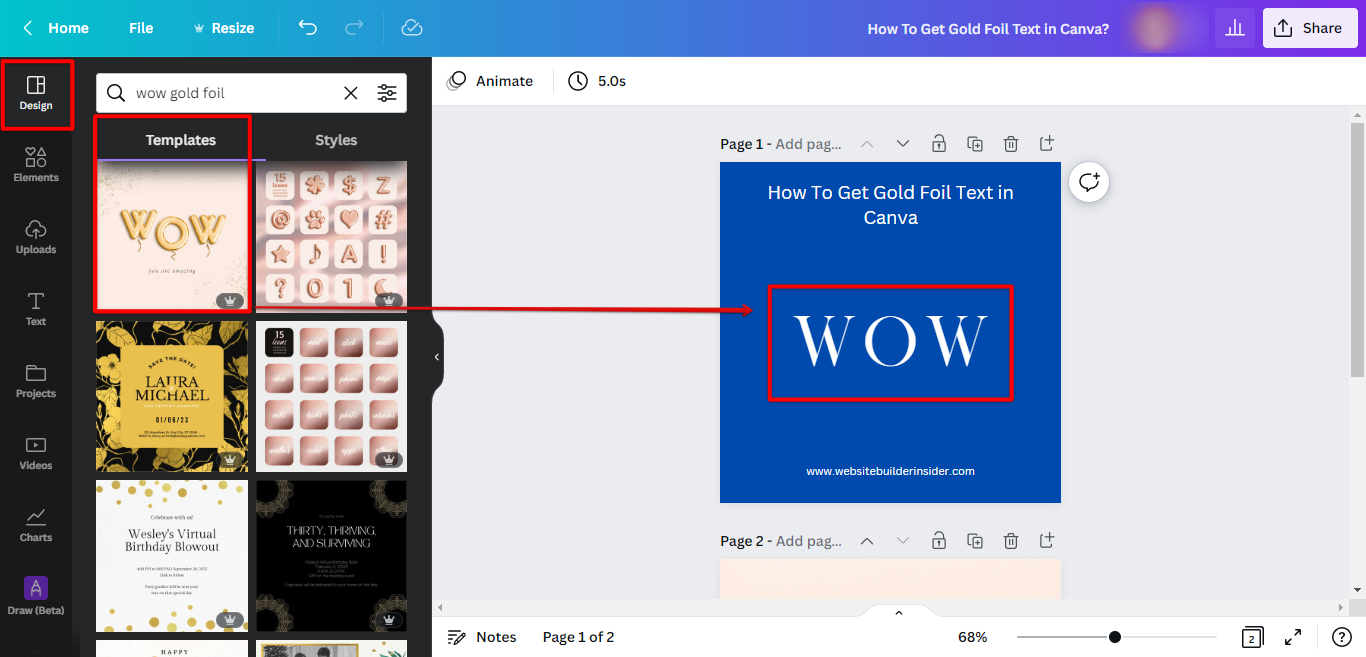Screen dimensions: 1366x657
Task: Collapse the templates side panel
Action: [x=436, y=356]
